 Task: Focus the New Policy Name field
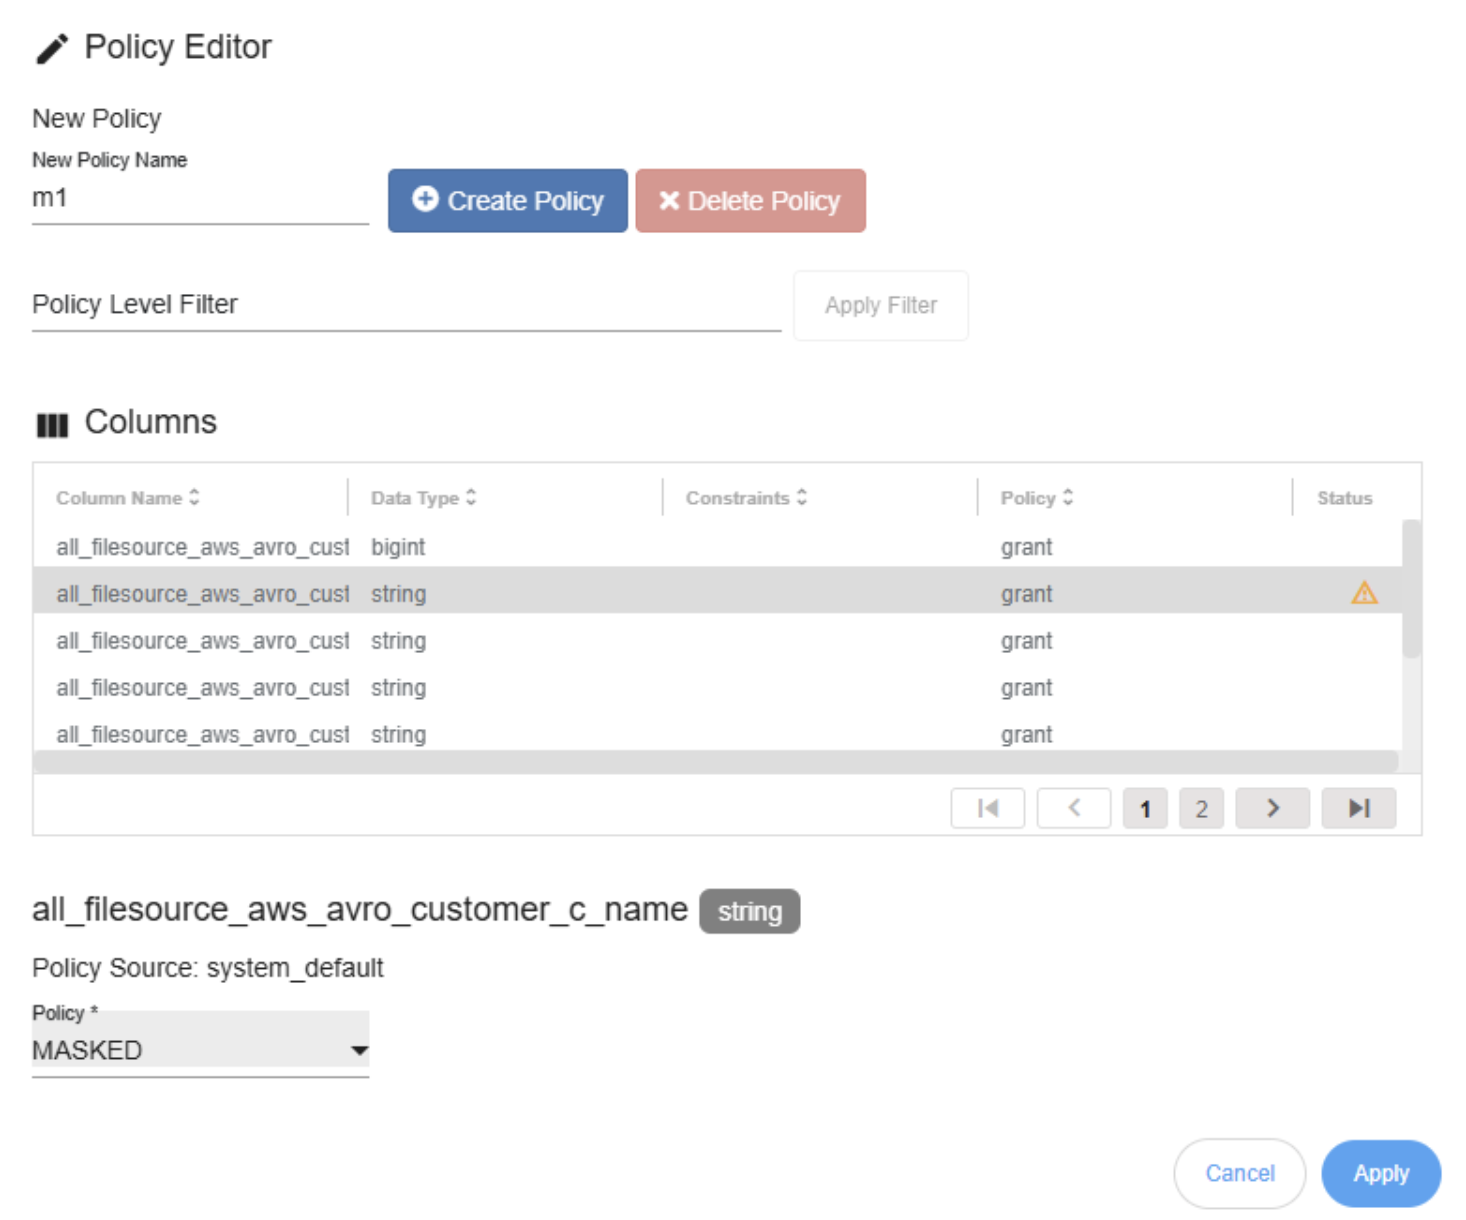200,199
